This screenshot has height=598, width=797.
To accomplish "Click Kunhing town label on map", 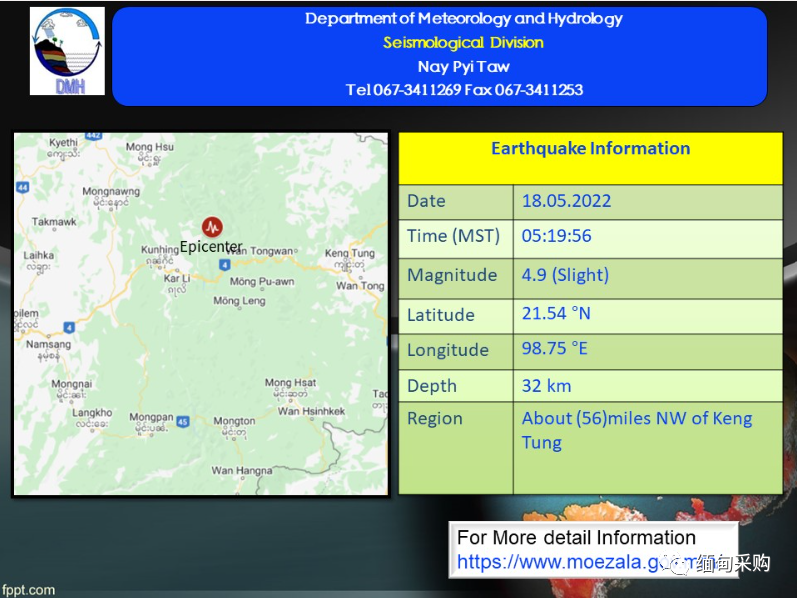I will (160, 250).
